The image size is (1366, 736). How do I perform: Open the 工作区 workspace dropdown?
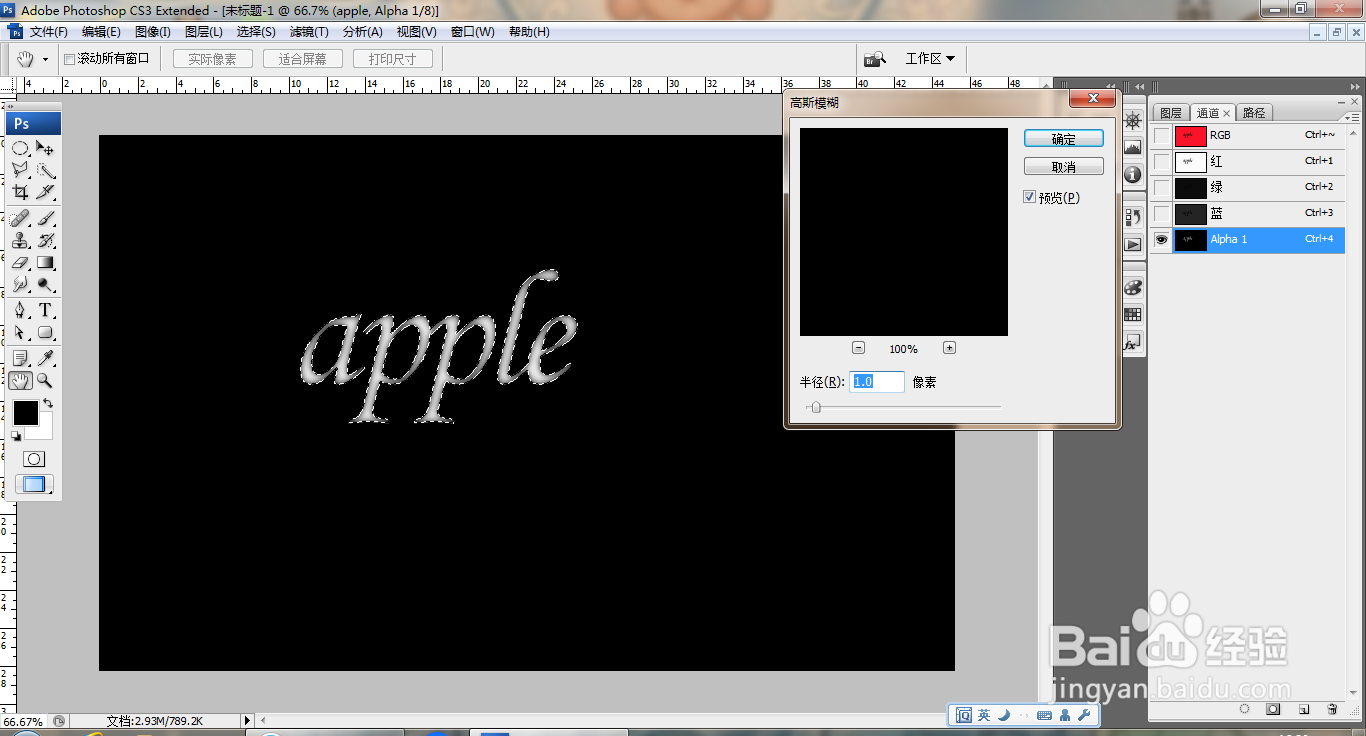tap(930, 59)
